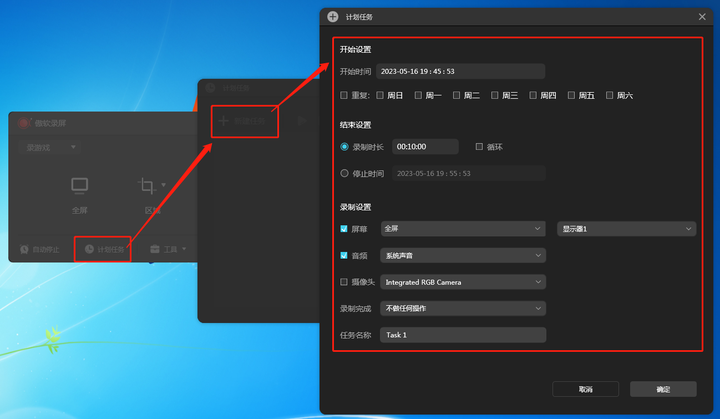Check the 周五 checkbox
The width and height of the screenshot is (720, 419).
[x=571, y=95]
